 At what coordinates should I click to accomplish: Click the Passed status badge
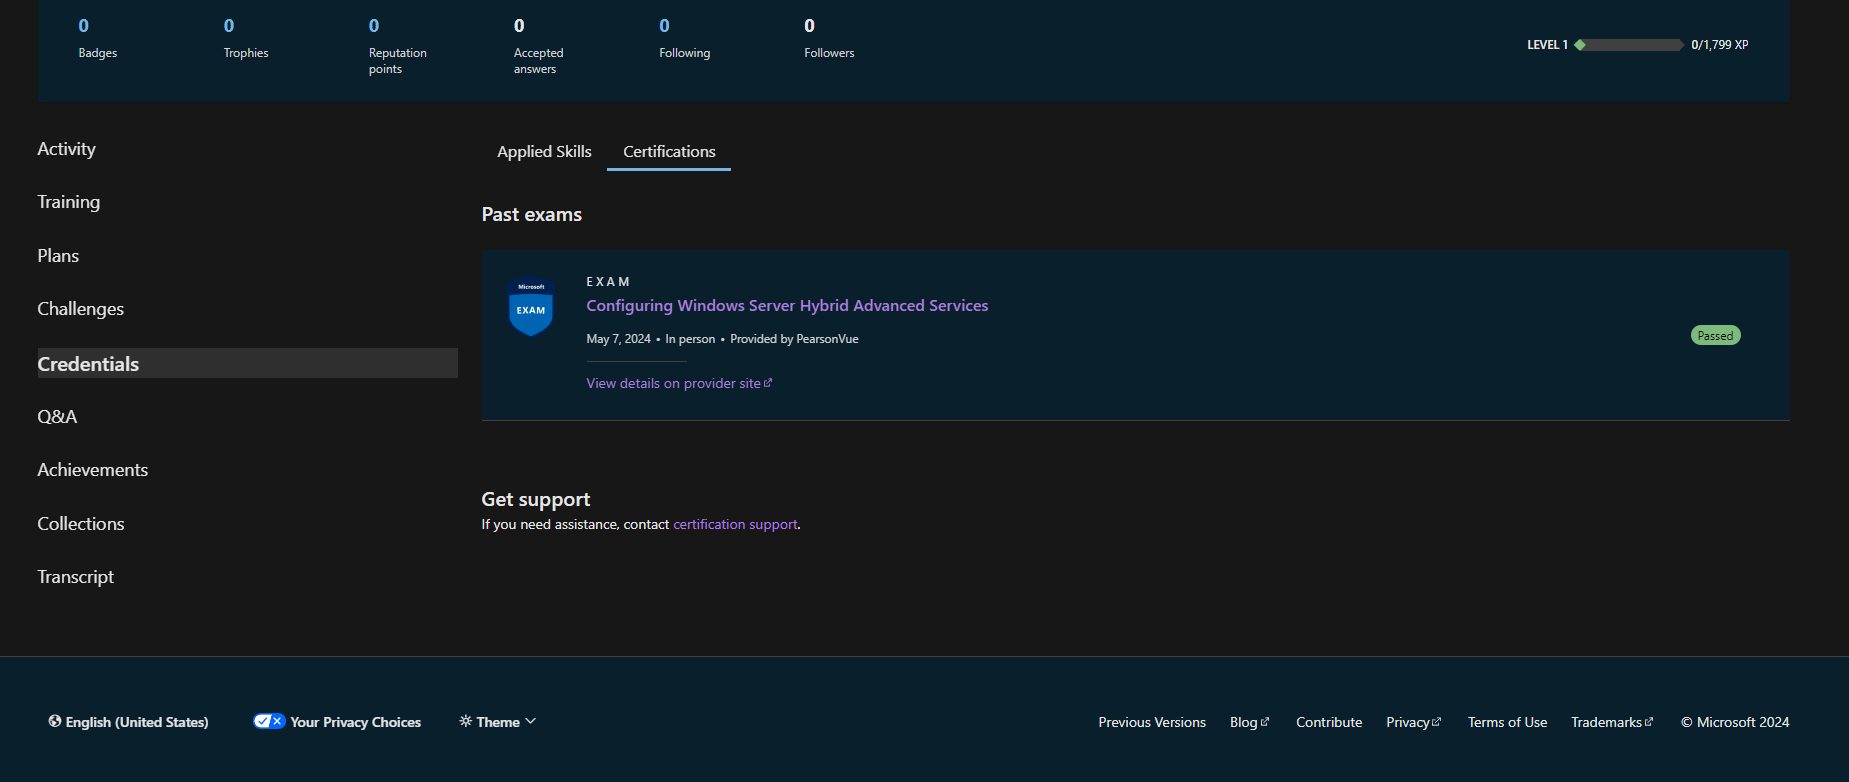click(x=1715, y=336)
